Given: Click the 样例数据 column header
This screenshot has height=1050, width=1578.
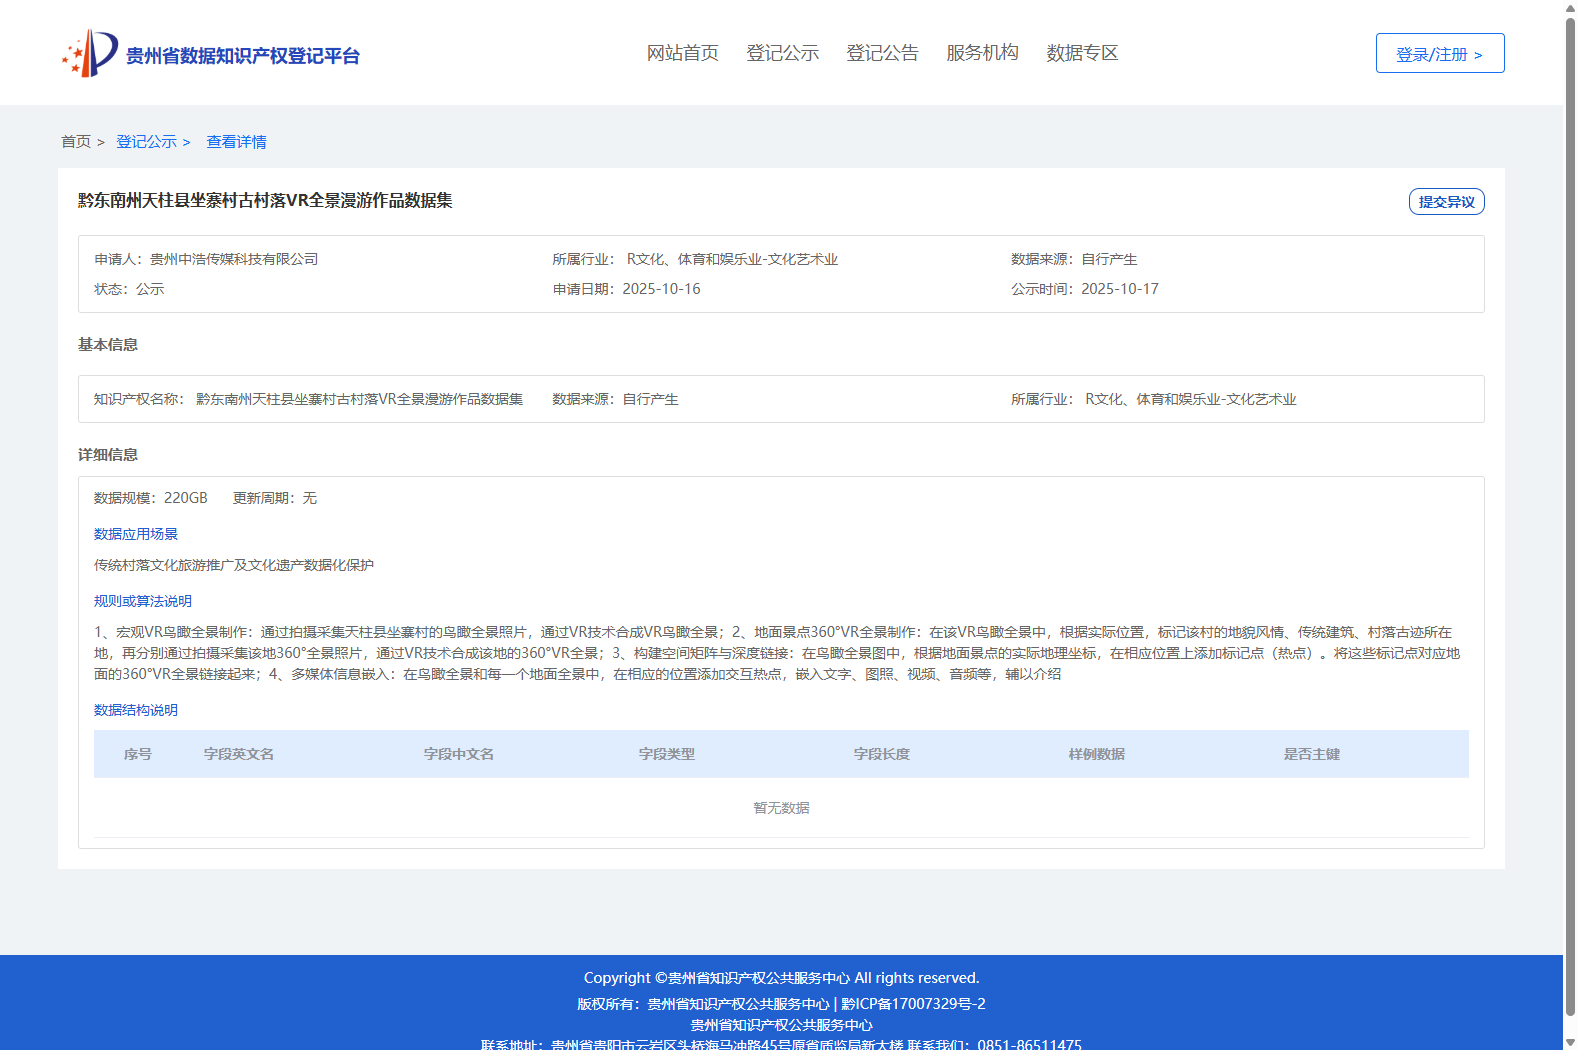Looking at the screenshot, I should [x=1097, y=754].
